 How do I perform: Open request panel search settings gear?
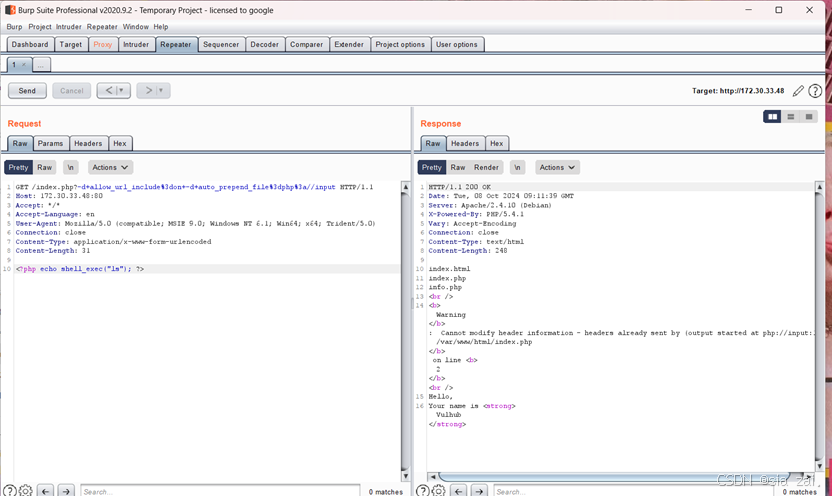coord(25,491)
